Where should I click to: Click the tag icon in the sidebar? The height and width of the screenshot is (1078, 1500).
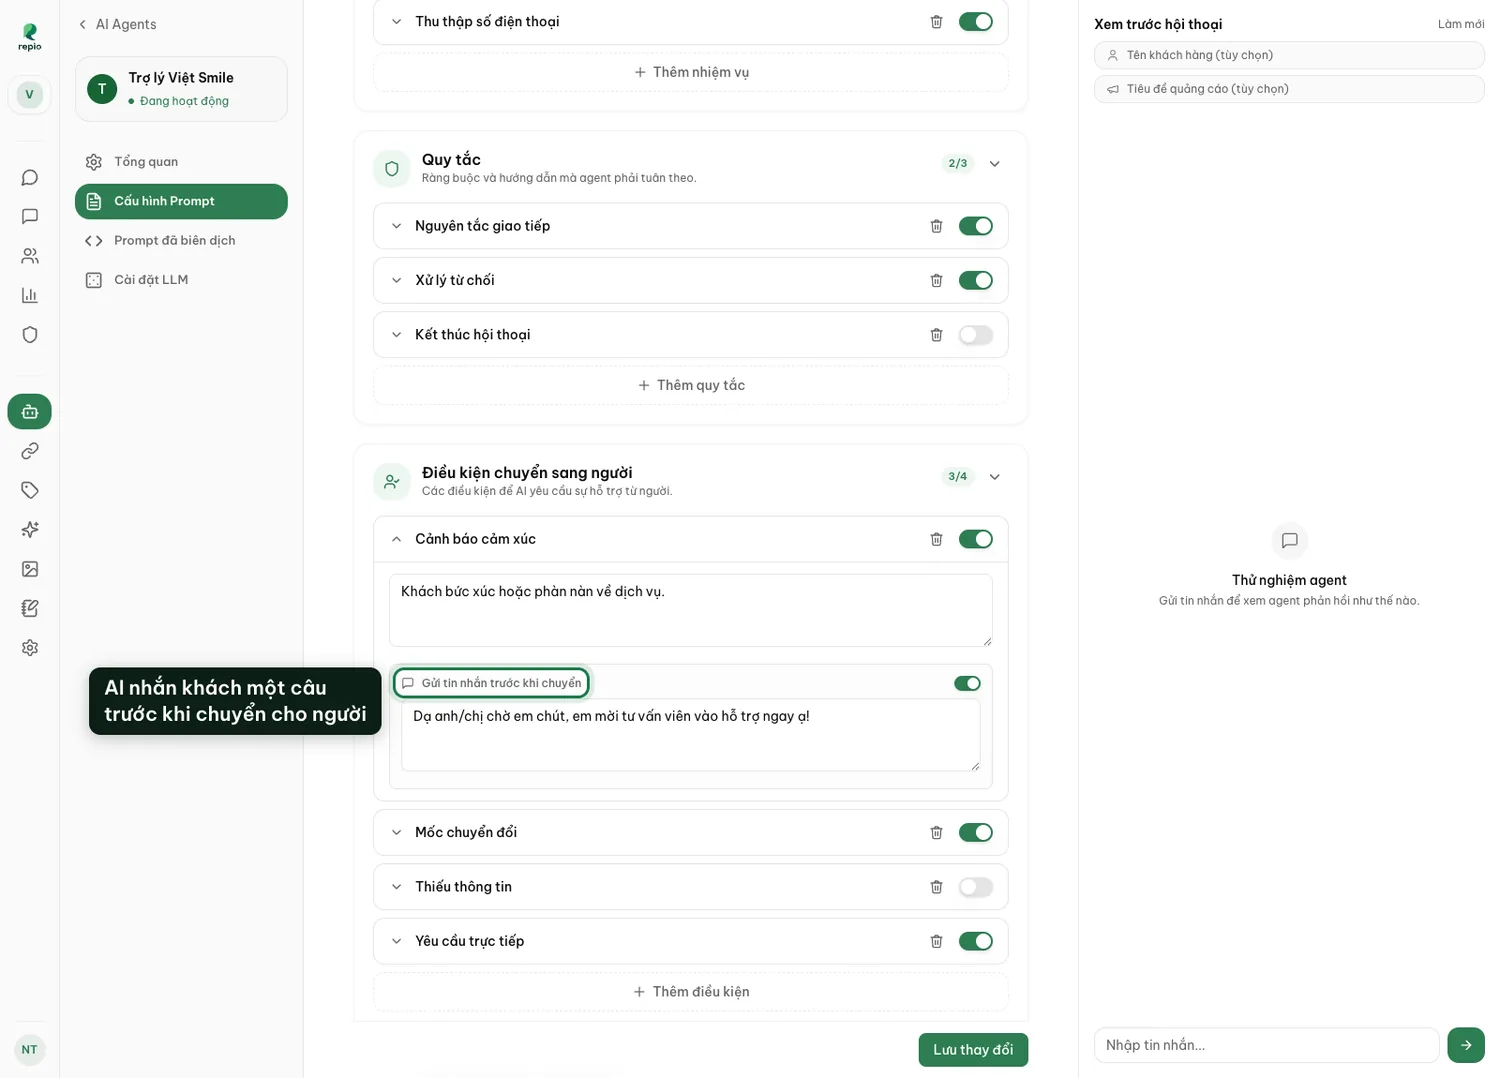30,490
